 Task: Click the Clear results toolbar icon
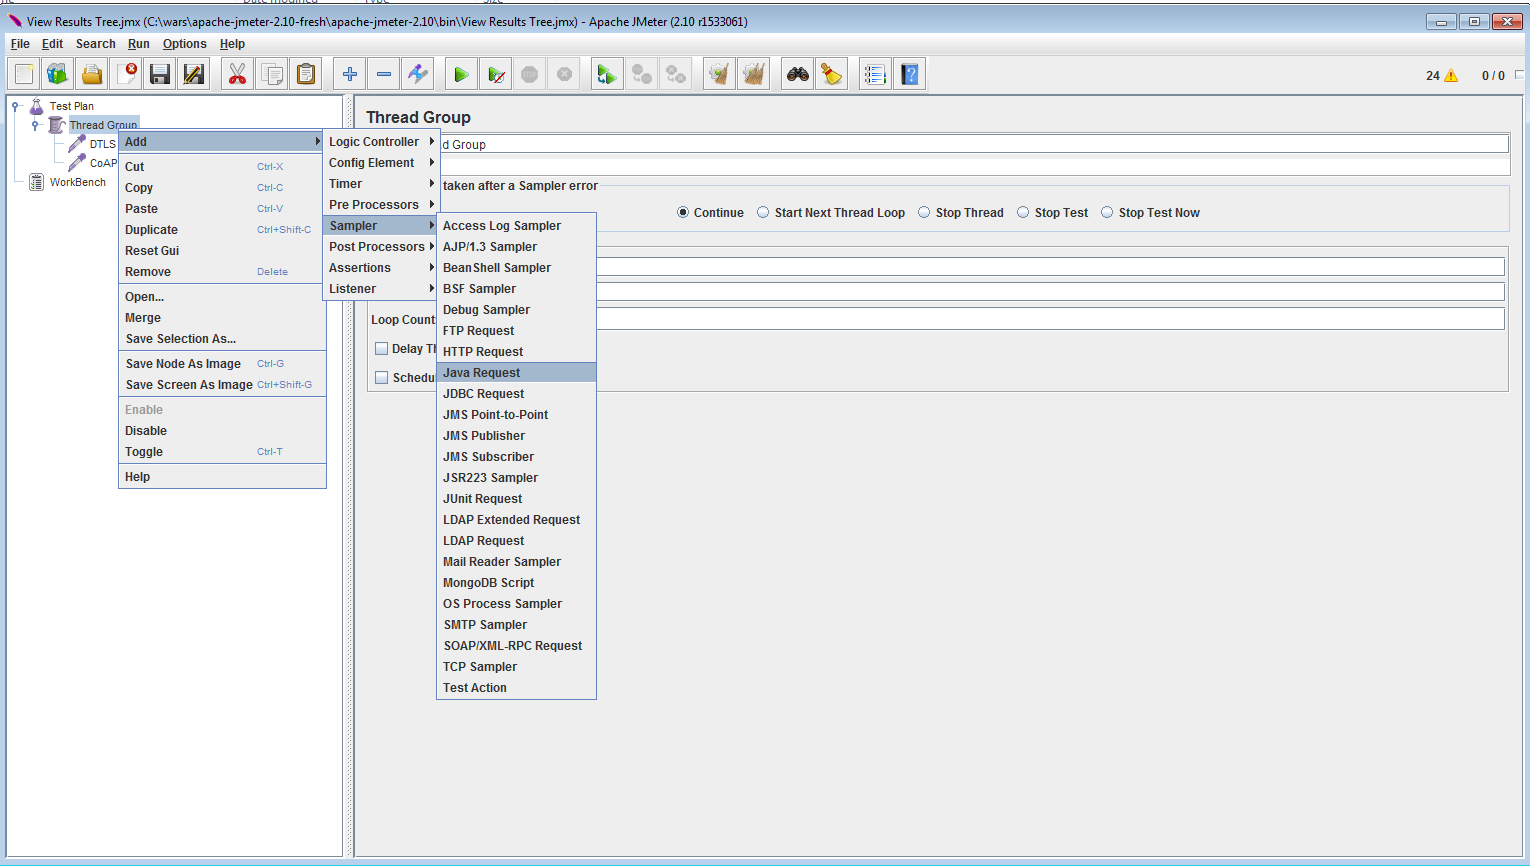(719, 74)
